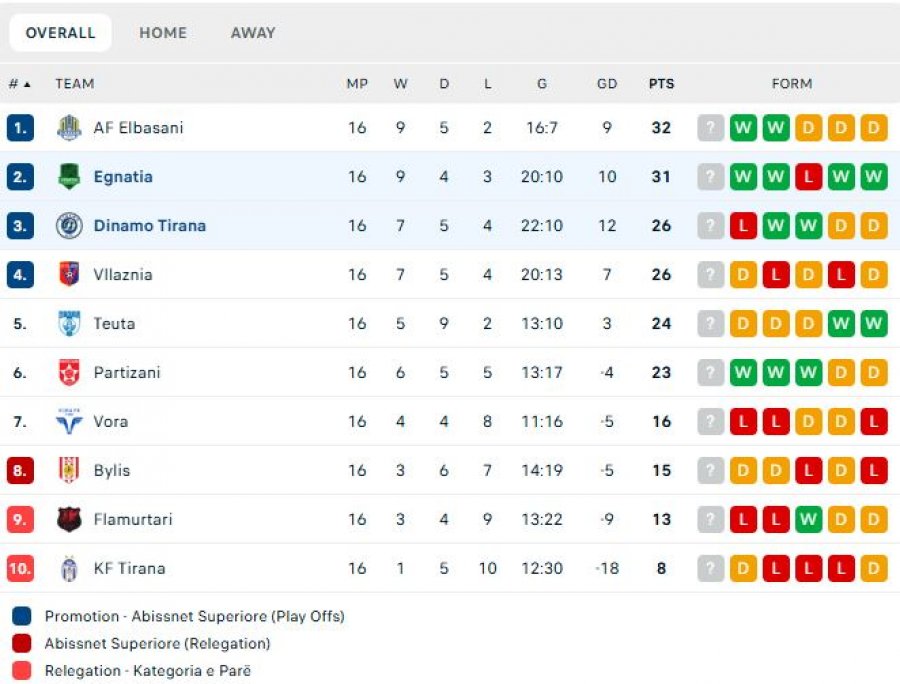Click the KF Tirana club crest
The image size is (900, 684).
tap(69, 568)
